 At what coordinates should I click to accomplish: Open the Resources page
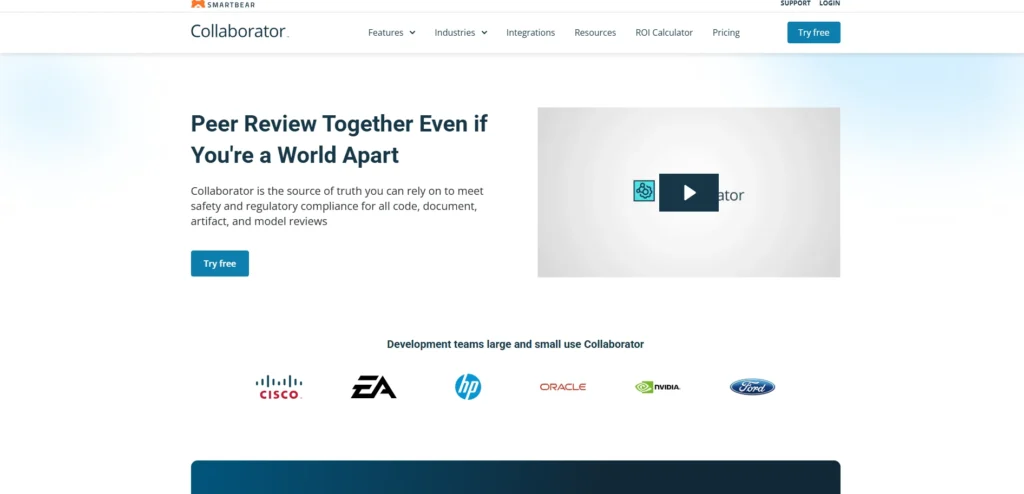click(595, 33)
